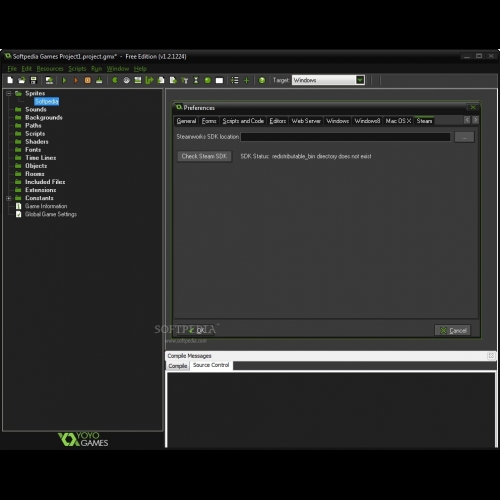The width and height of the screenshot is (500, 500).
Task: Collapse the Sprites tree folder
Action: coord(9,93)
